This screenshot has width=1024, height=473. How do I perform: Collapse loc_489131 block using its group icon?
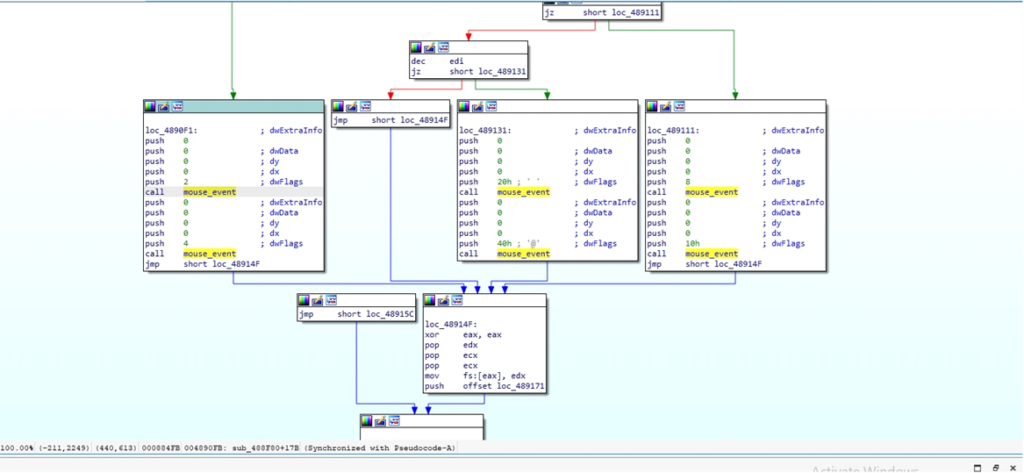(x=490, y=106)
